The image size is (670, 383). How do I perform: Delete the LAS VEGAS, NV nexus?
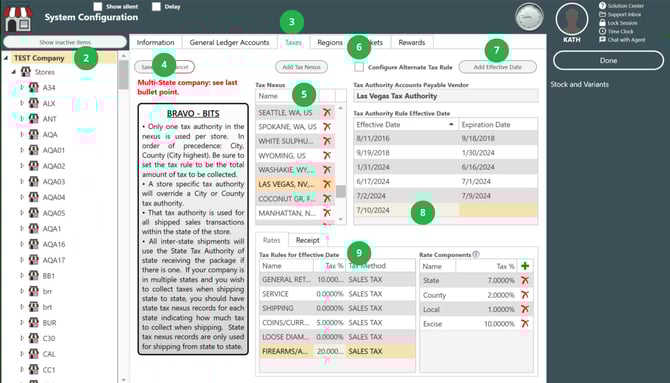(327, 184)
